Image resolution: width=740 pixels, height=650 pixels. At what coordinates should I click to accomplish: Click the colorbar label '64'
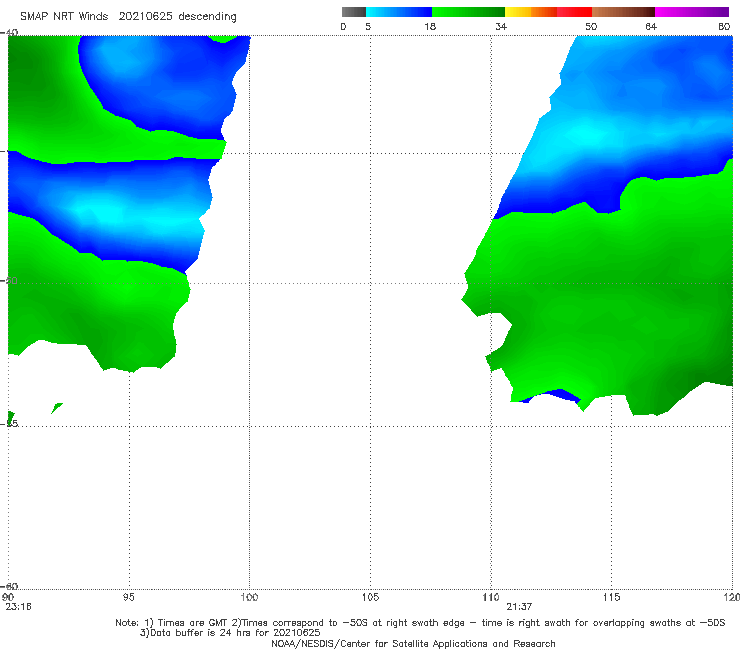click(651, 26)
